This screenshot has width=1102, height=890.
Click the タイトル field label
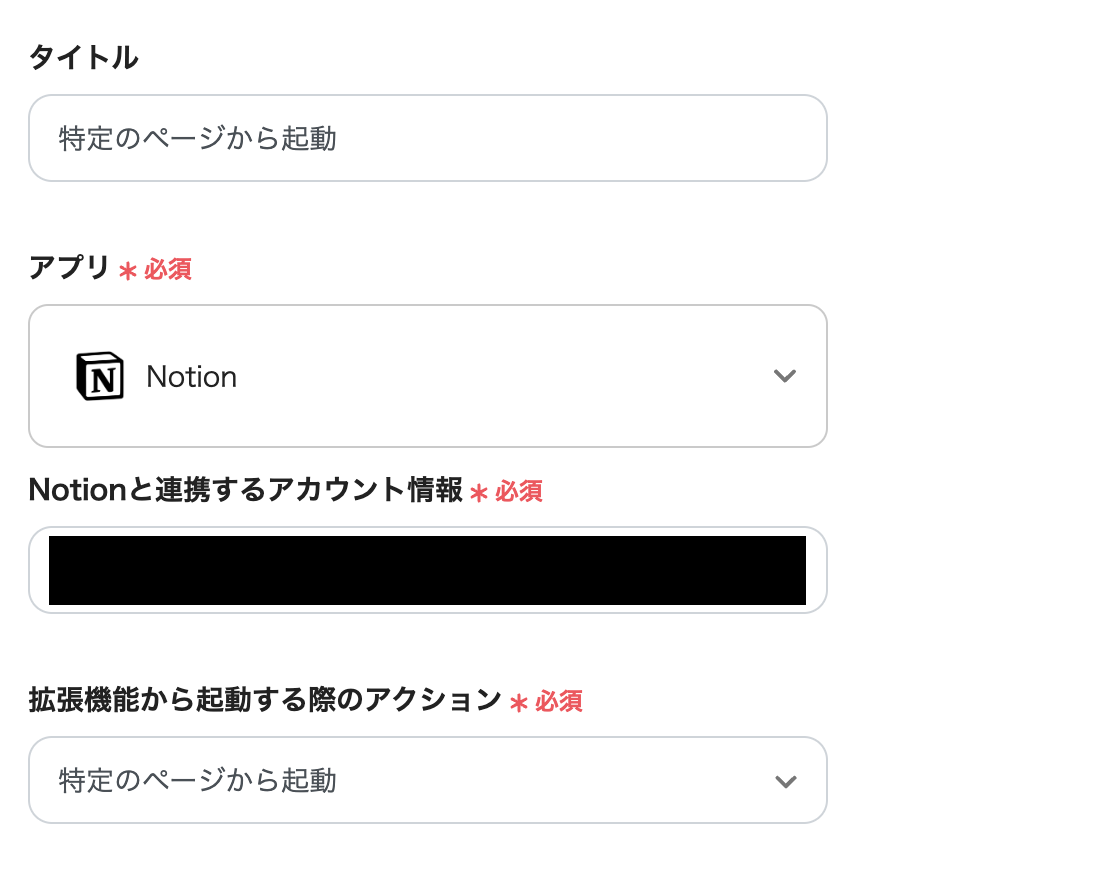[84, 58]
